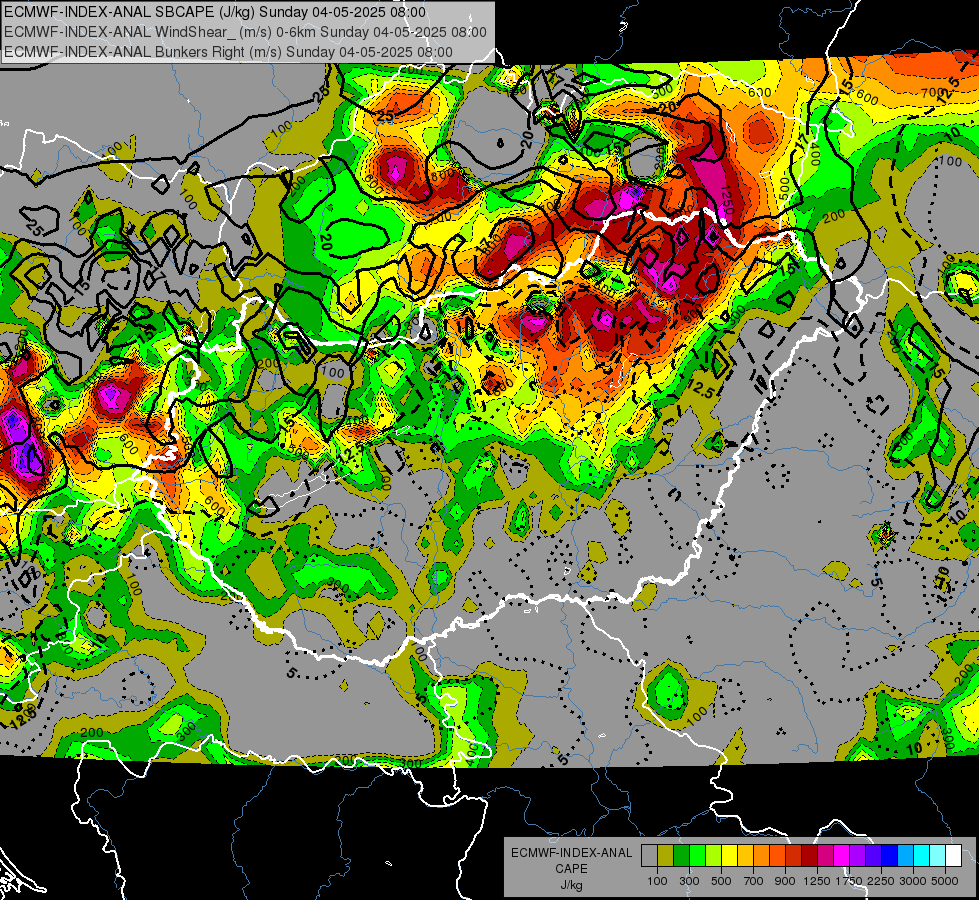
Task: Select the SBCAPE (J/kg) title line
Action: [x=215, y=12]
